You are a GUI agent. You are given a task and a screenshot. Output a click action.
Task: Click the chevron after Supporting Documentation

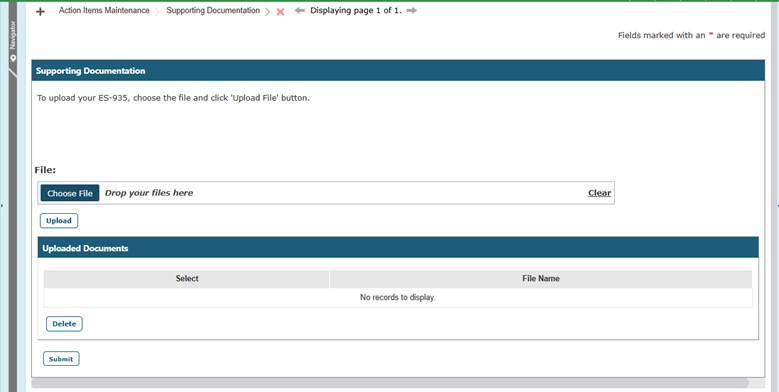[x=267, y=12]
